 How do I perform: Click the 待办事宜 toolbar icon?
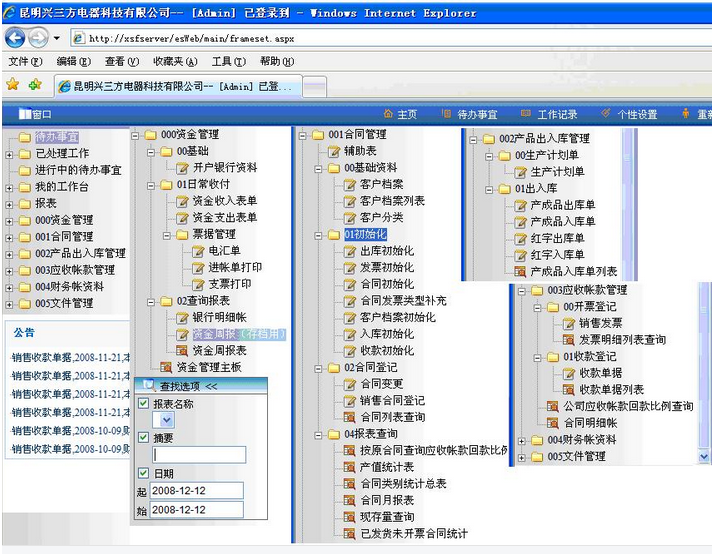click(x=446, y=114)
